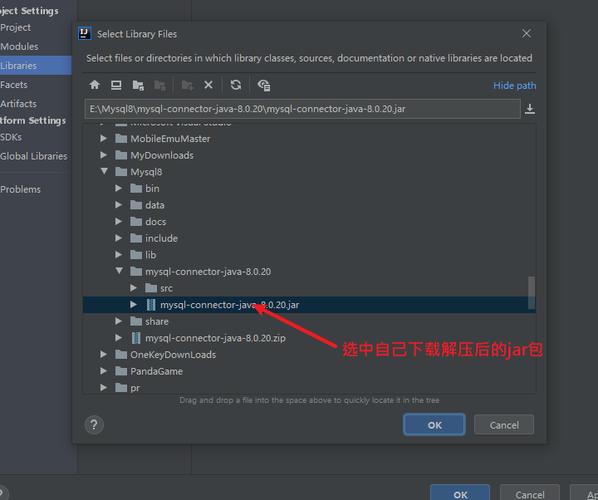This screenshot has height=500, width=598.
Task: Delete selected item with X icon
Action: (208, 85)
